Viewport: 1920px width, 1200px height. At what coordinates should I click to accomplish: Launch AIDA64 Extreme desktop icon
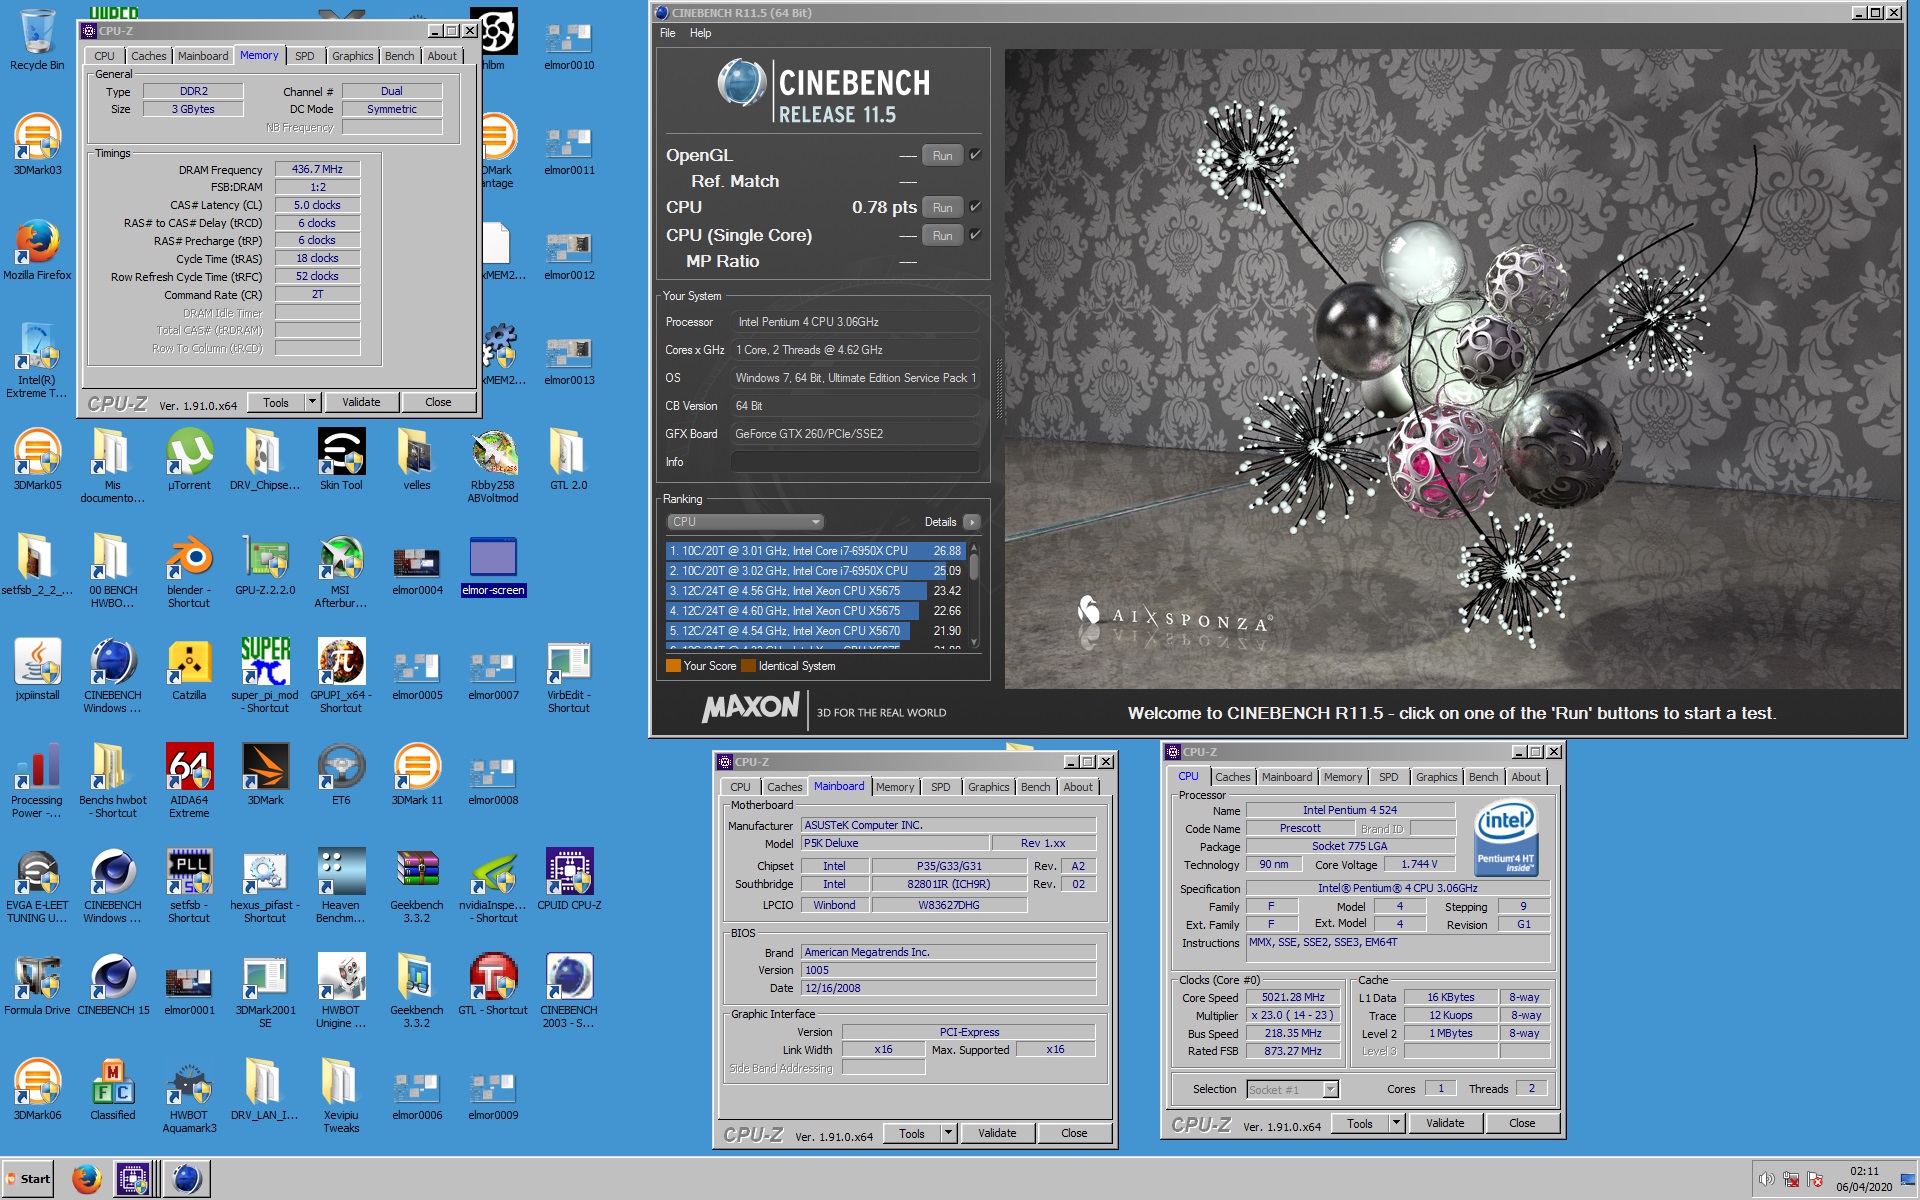coord(189,782)
